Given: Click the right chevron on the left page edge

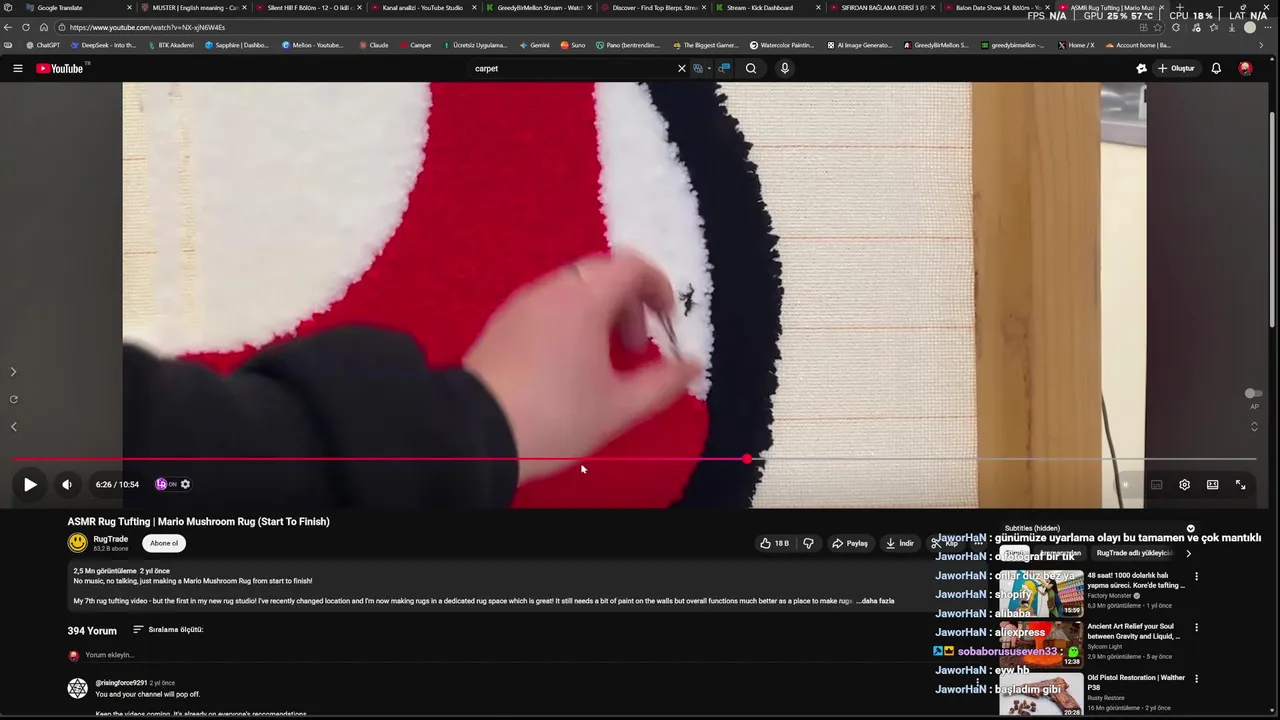Looking at the screenshot, I should pyautogui.click(x=13, y=371).
